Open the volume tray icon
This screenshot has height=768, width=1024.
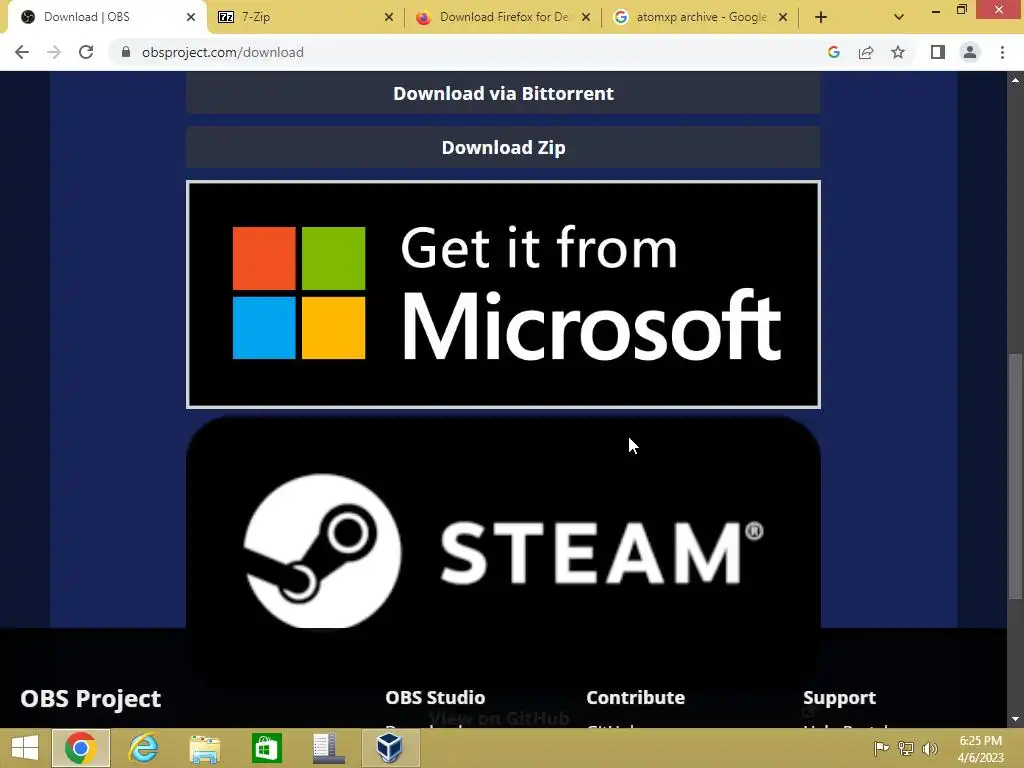pos(930,748)
